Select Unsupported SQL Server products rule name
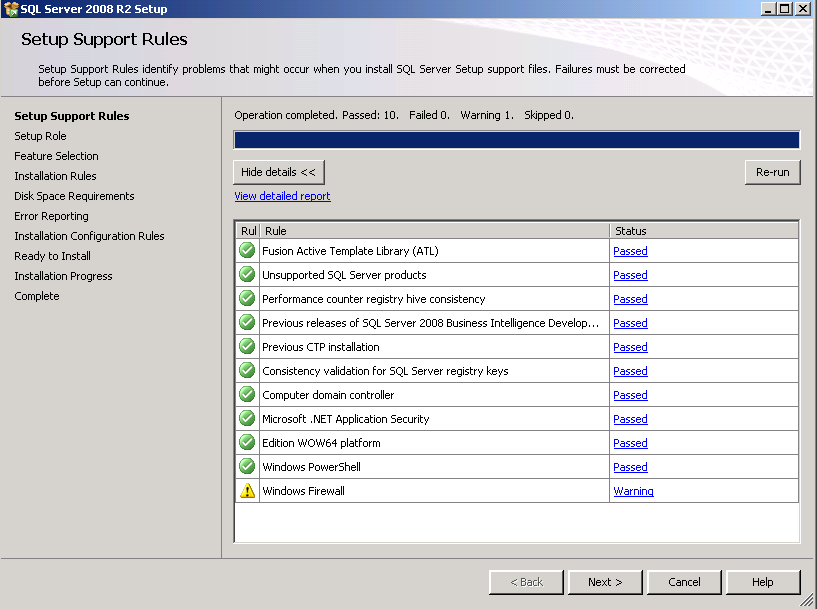Image resolution: width=817 pixels, height=609 pixels. tap(344, 275)
